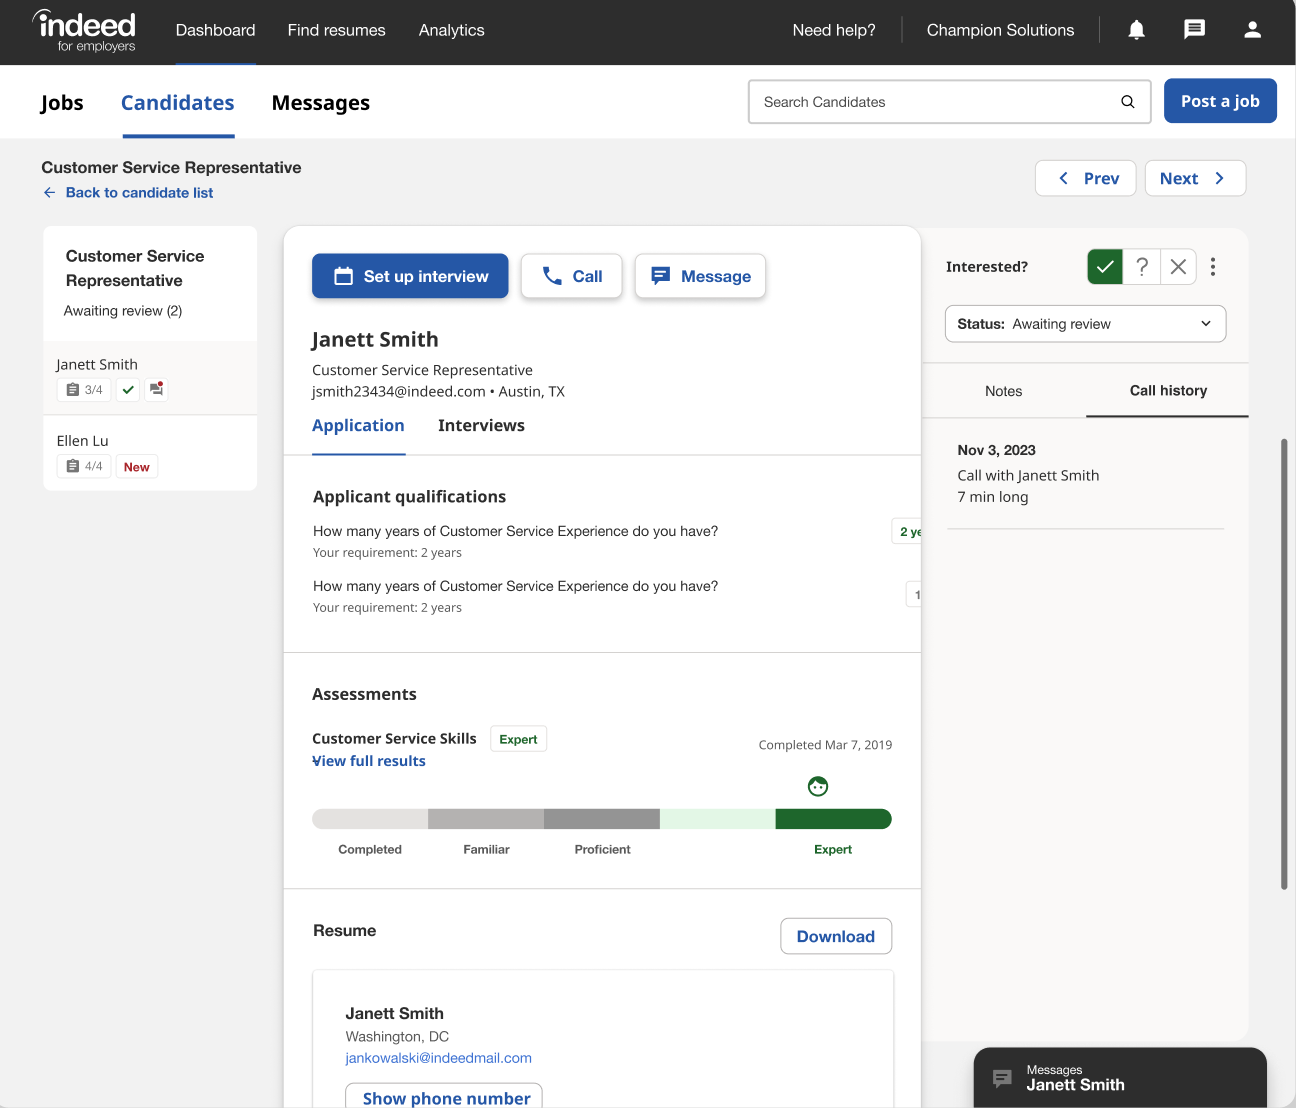Screen dimensions: 1296x1108
Task: Open the messages chat icon in header
Action: coord(1194,30)
